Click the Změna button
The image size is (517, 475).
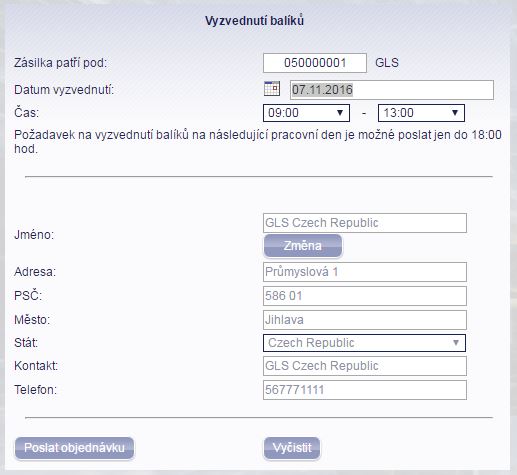303,246
